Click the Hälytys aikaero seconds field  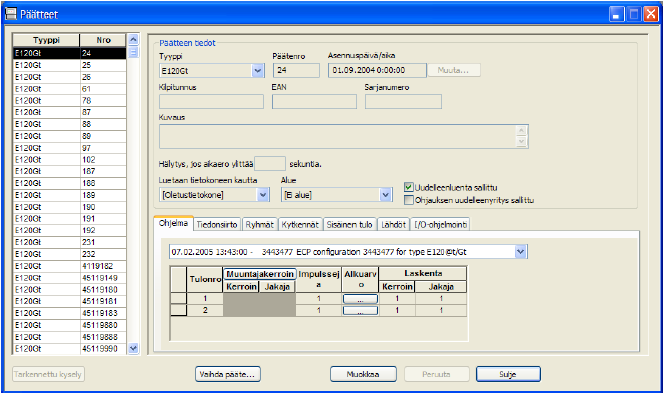(x=270, y=164)
